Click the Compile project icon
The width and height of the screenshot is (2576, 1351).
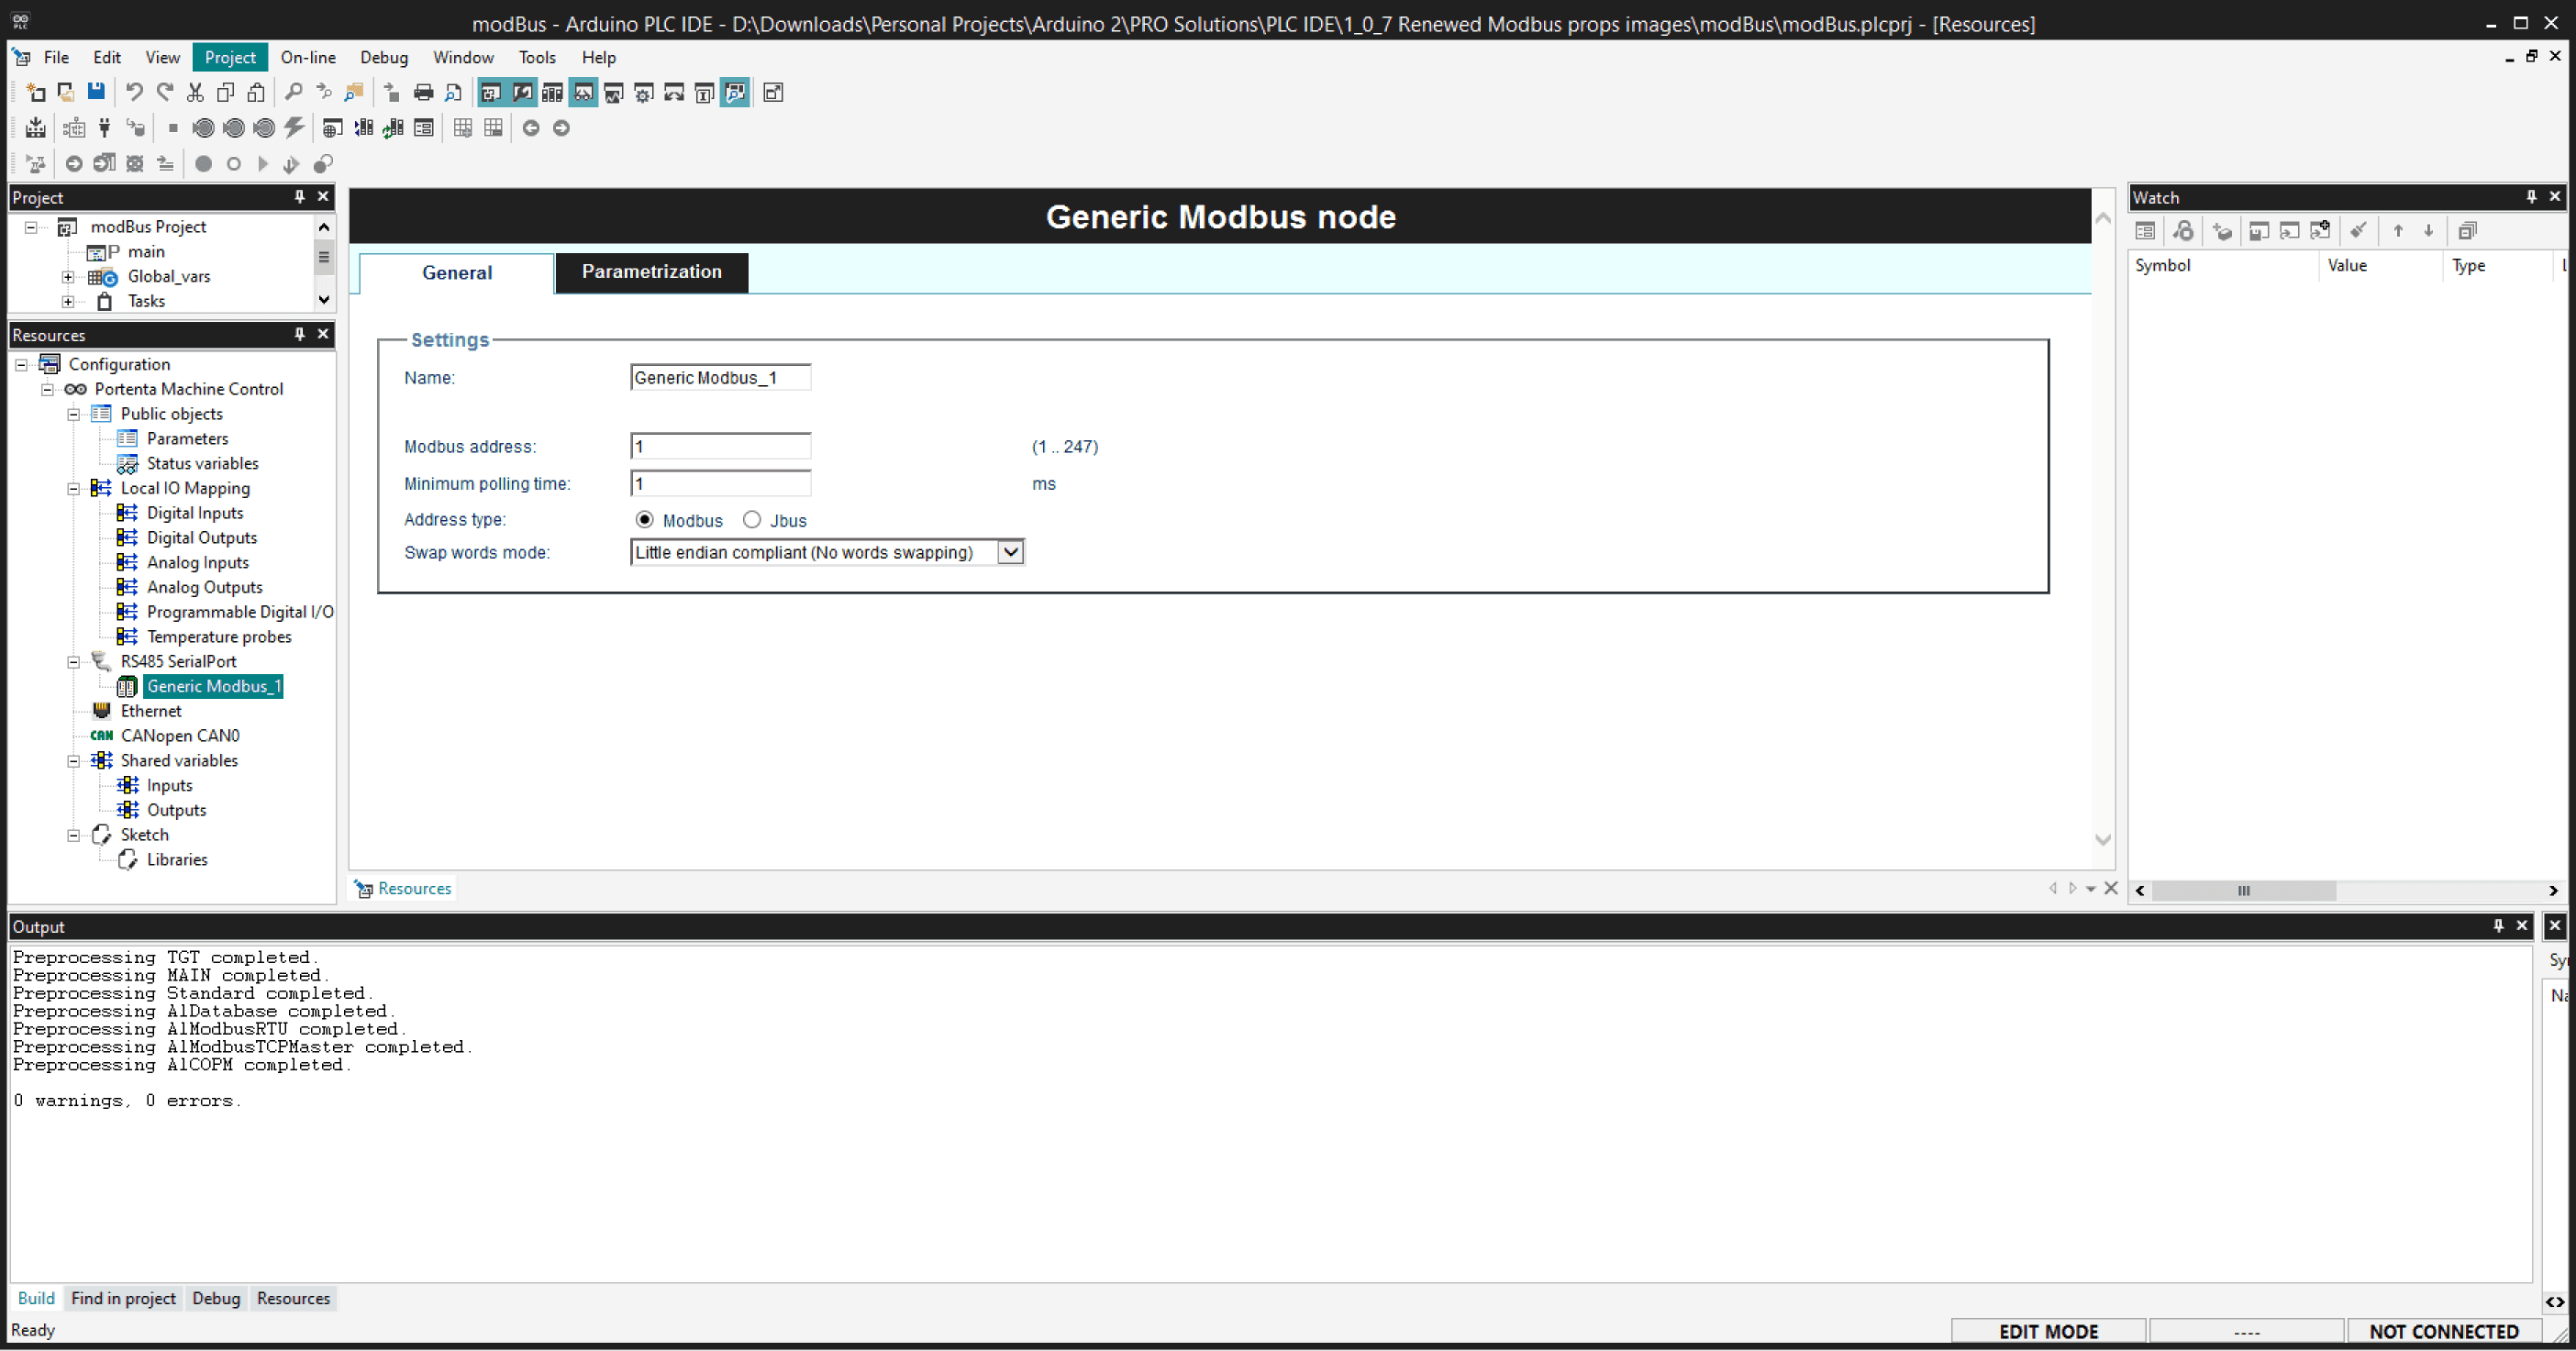coord(36,128)
